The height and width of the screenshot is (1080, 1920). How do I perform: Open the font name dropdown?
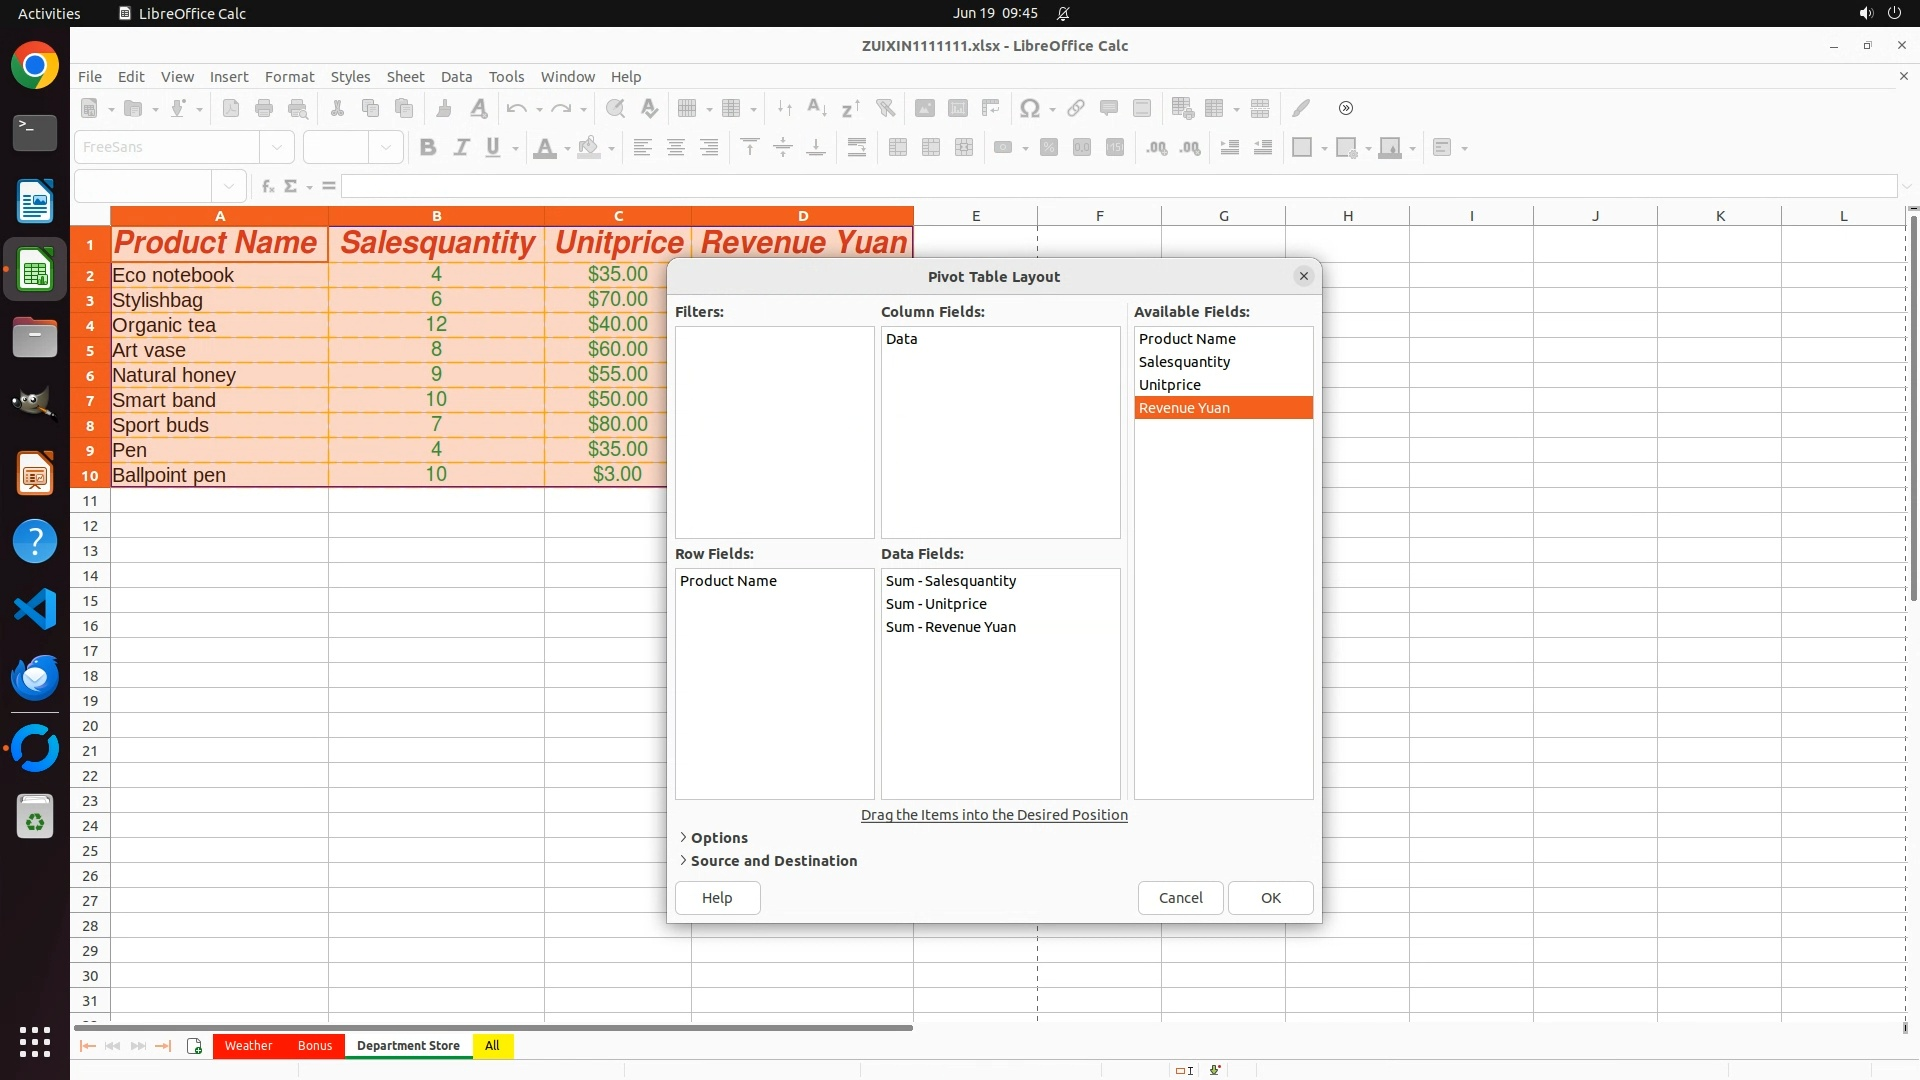click(277, 148)
